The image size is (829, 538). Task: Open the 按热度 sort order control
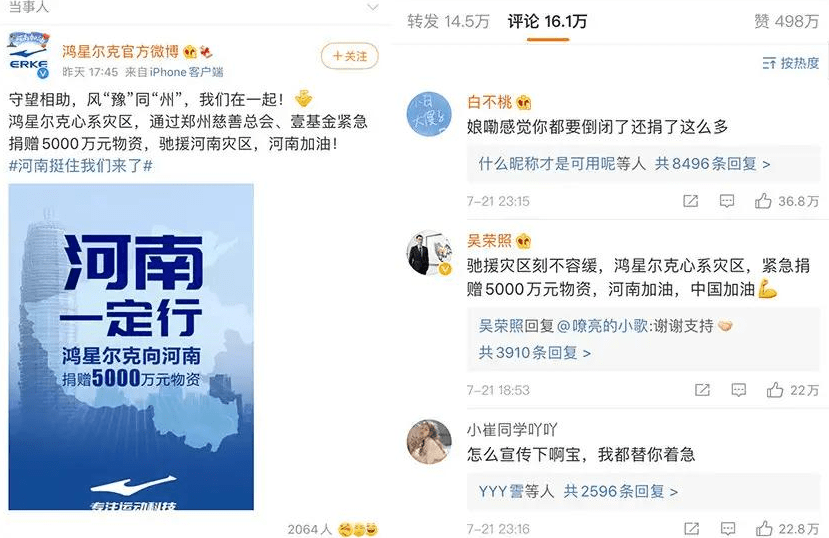(x=790, y=63)
